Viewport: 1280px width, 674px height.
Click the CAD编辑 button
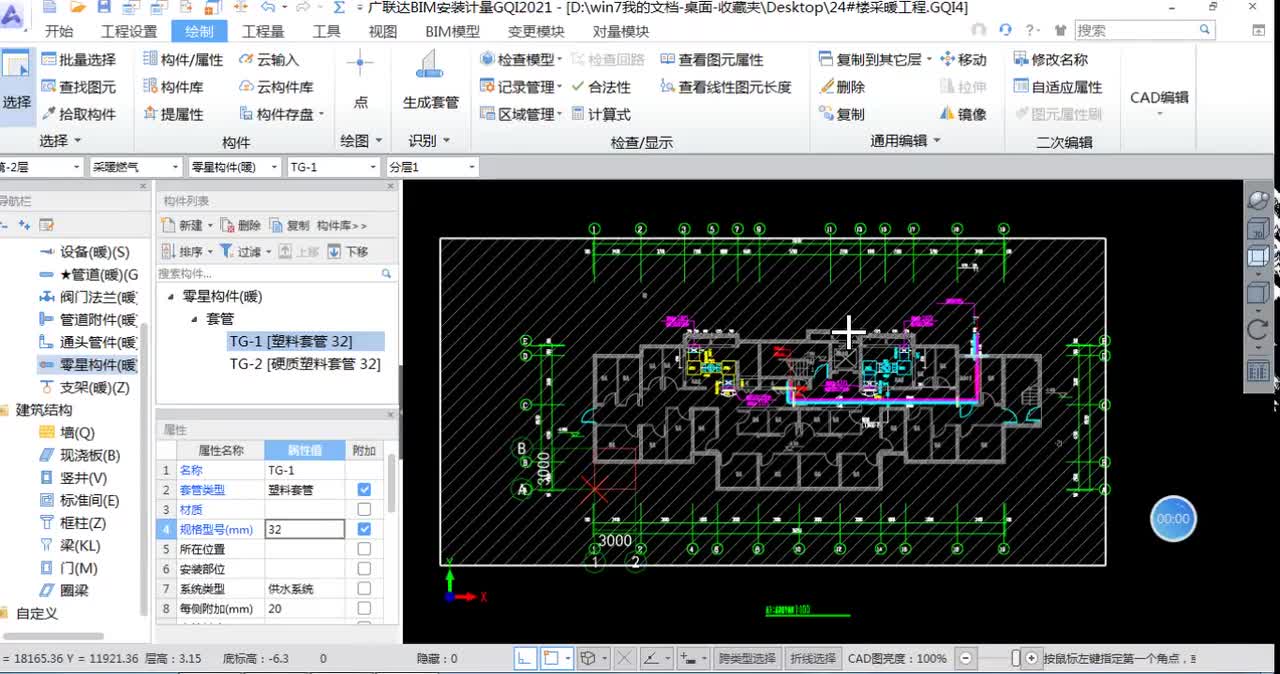(1159, 98)
